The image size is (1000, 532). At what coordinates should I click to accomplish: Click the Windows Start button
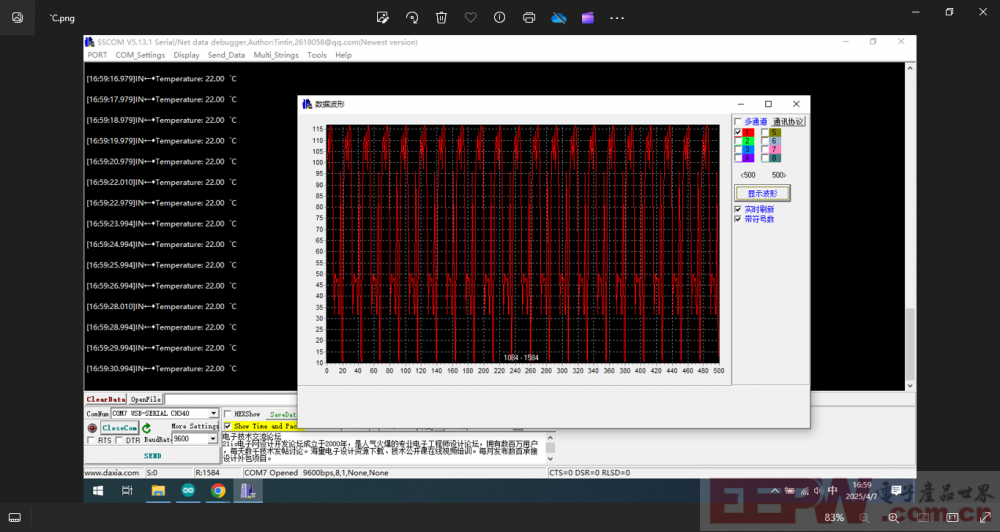(98, 491)
